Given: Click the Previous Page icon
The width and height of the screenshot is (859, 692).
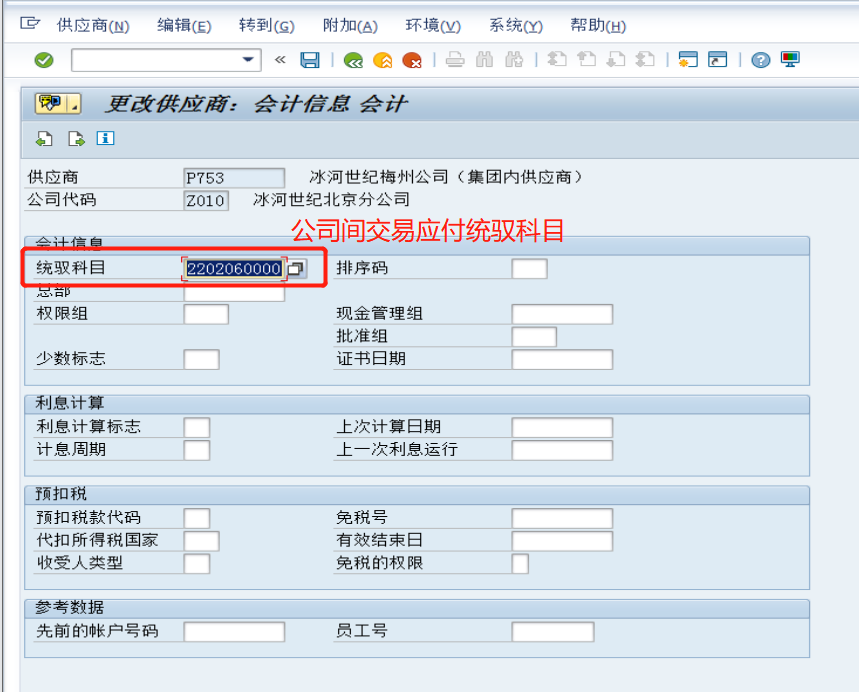Looking at the screenshot, I should (587, 59).
